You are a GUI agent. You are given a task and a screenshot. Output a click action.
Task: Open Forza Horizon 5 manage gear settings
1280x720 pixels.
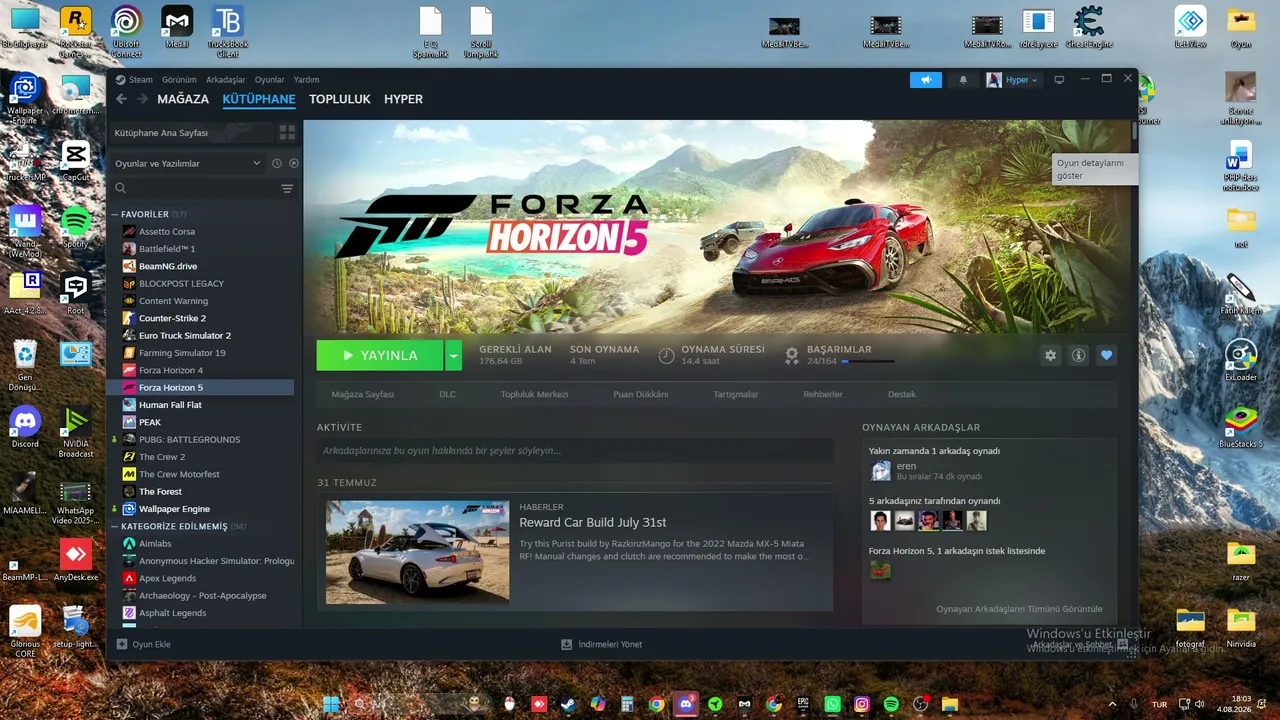[1050, 355]
